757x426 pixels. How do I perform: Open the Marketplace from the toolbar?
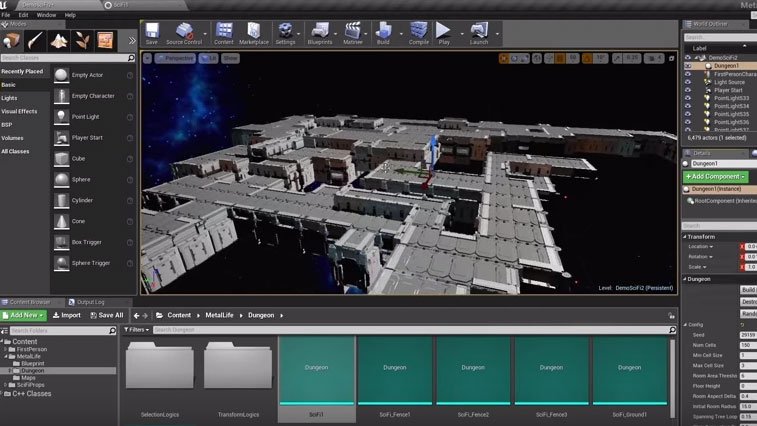(x=253, y=33)
